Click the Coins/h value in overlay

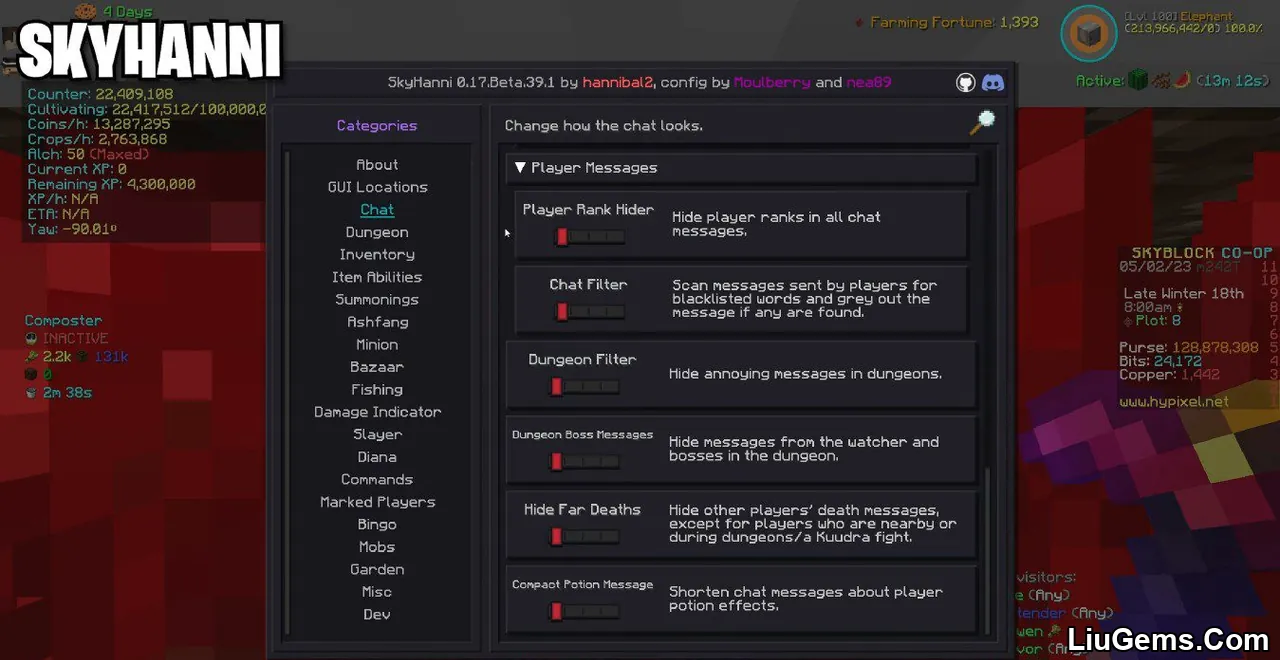click(132, 124)
